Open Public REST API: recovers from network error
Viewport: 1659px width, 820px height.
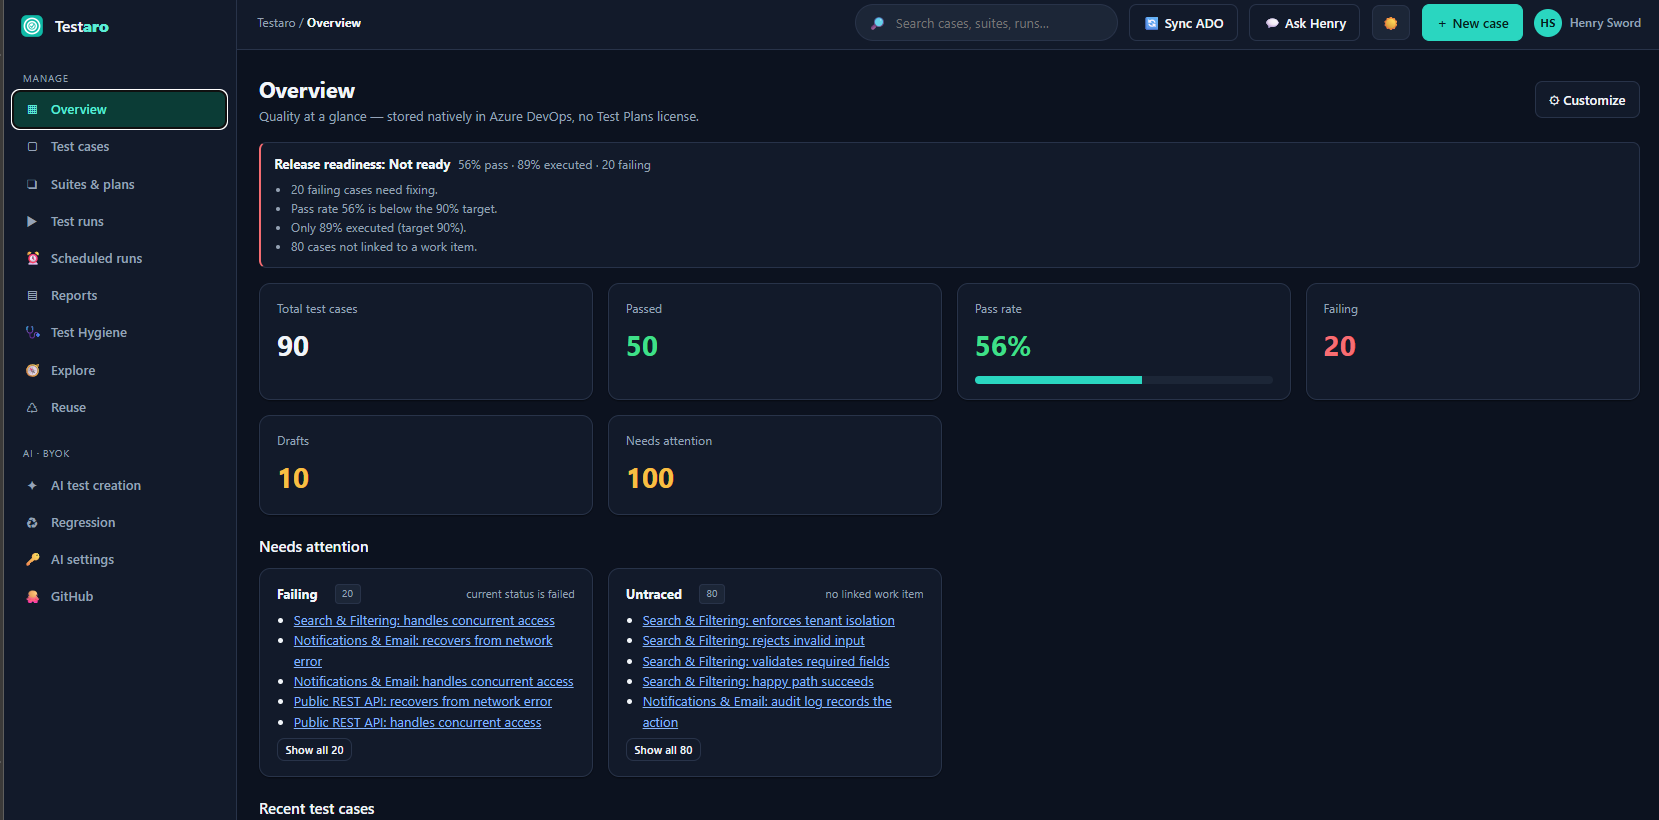(x=423, y=702)
